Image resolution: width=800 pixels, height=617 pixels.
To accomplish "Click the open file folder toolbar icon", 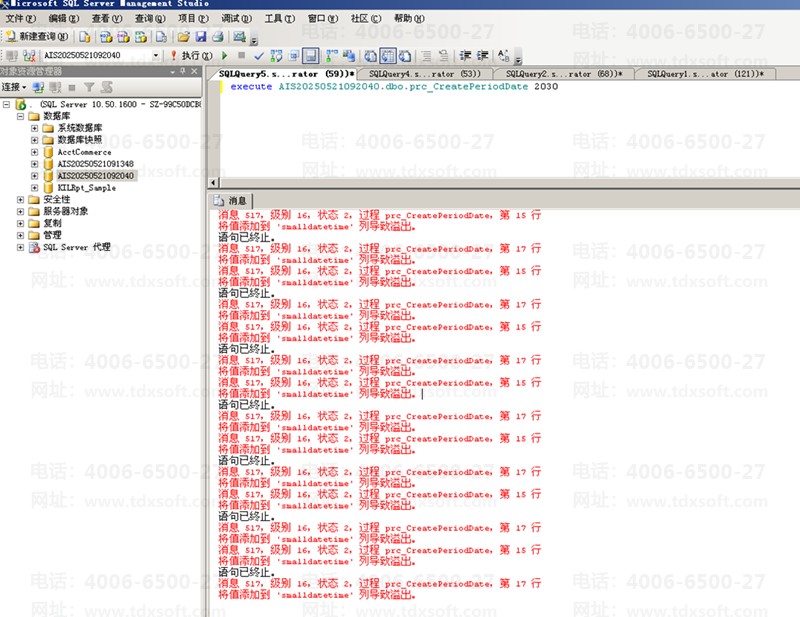I will click(x=184, y=37).
